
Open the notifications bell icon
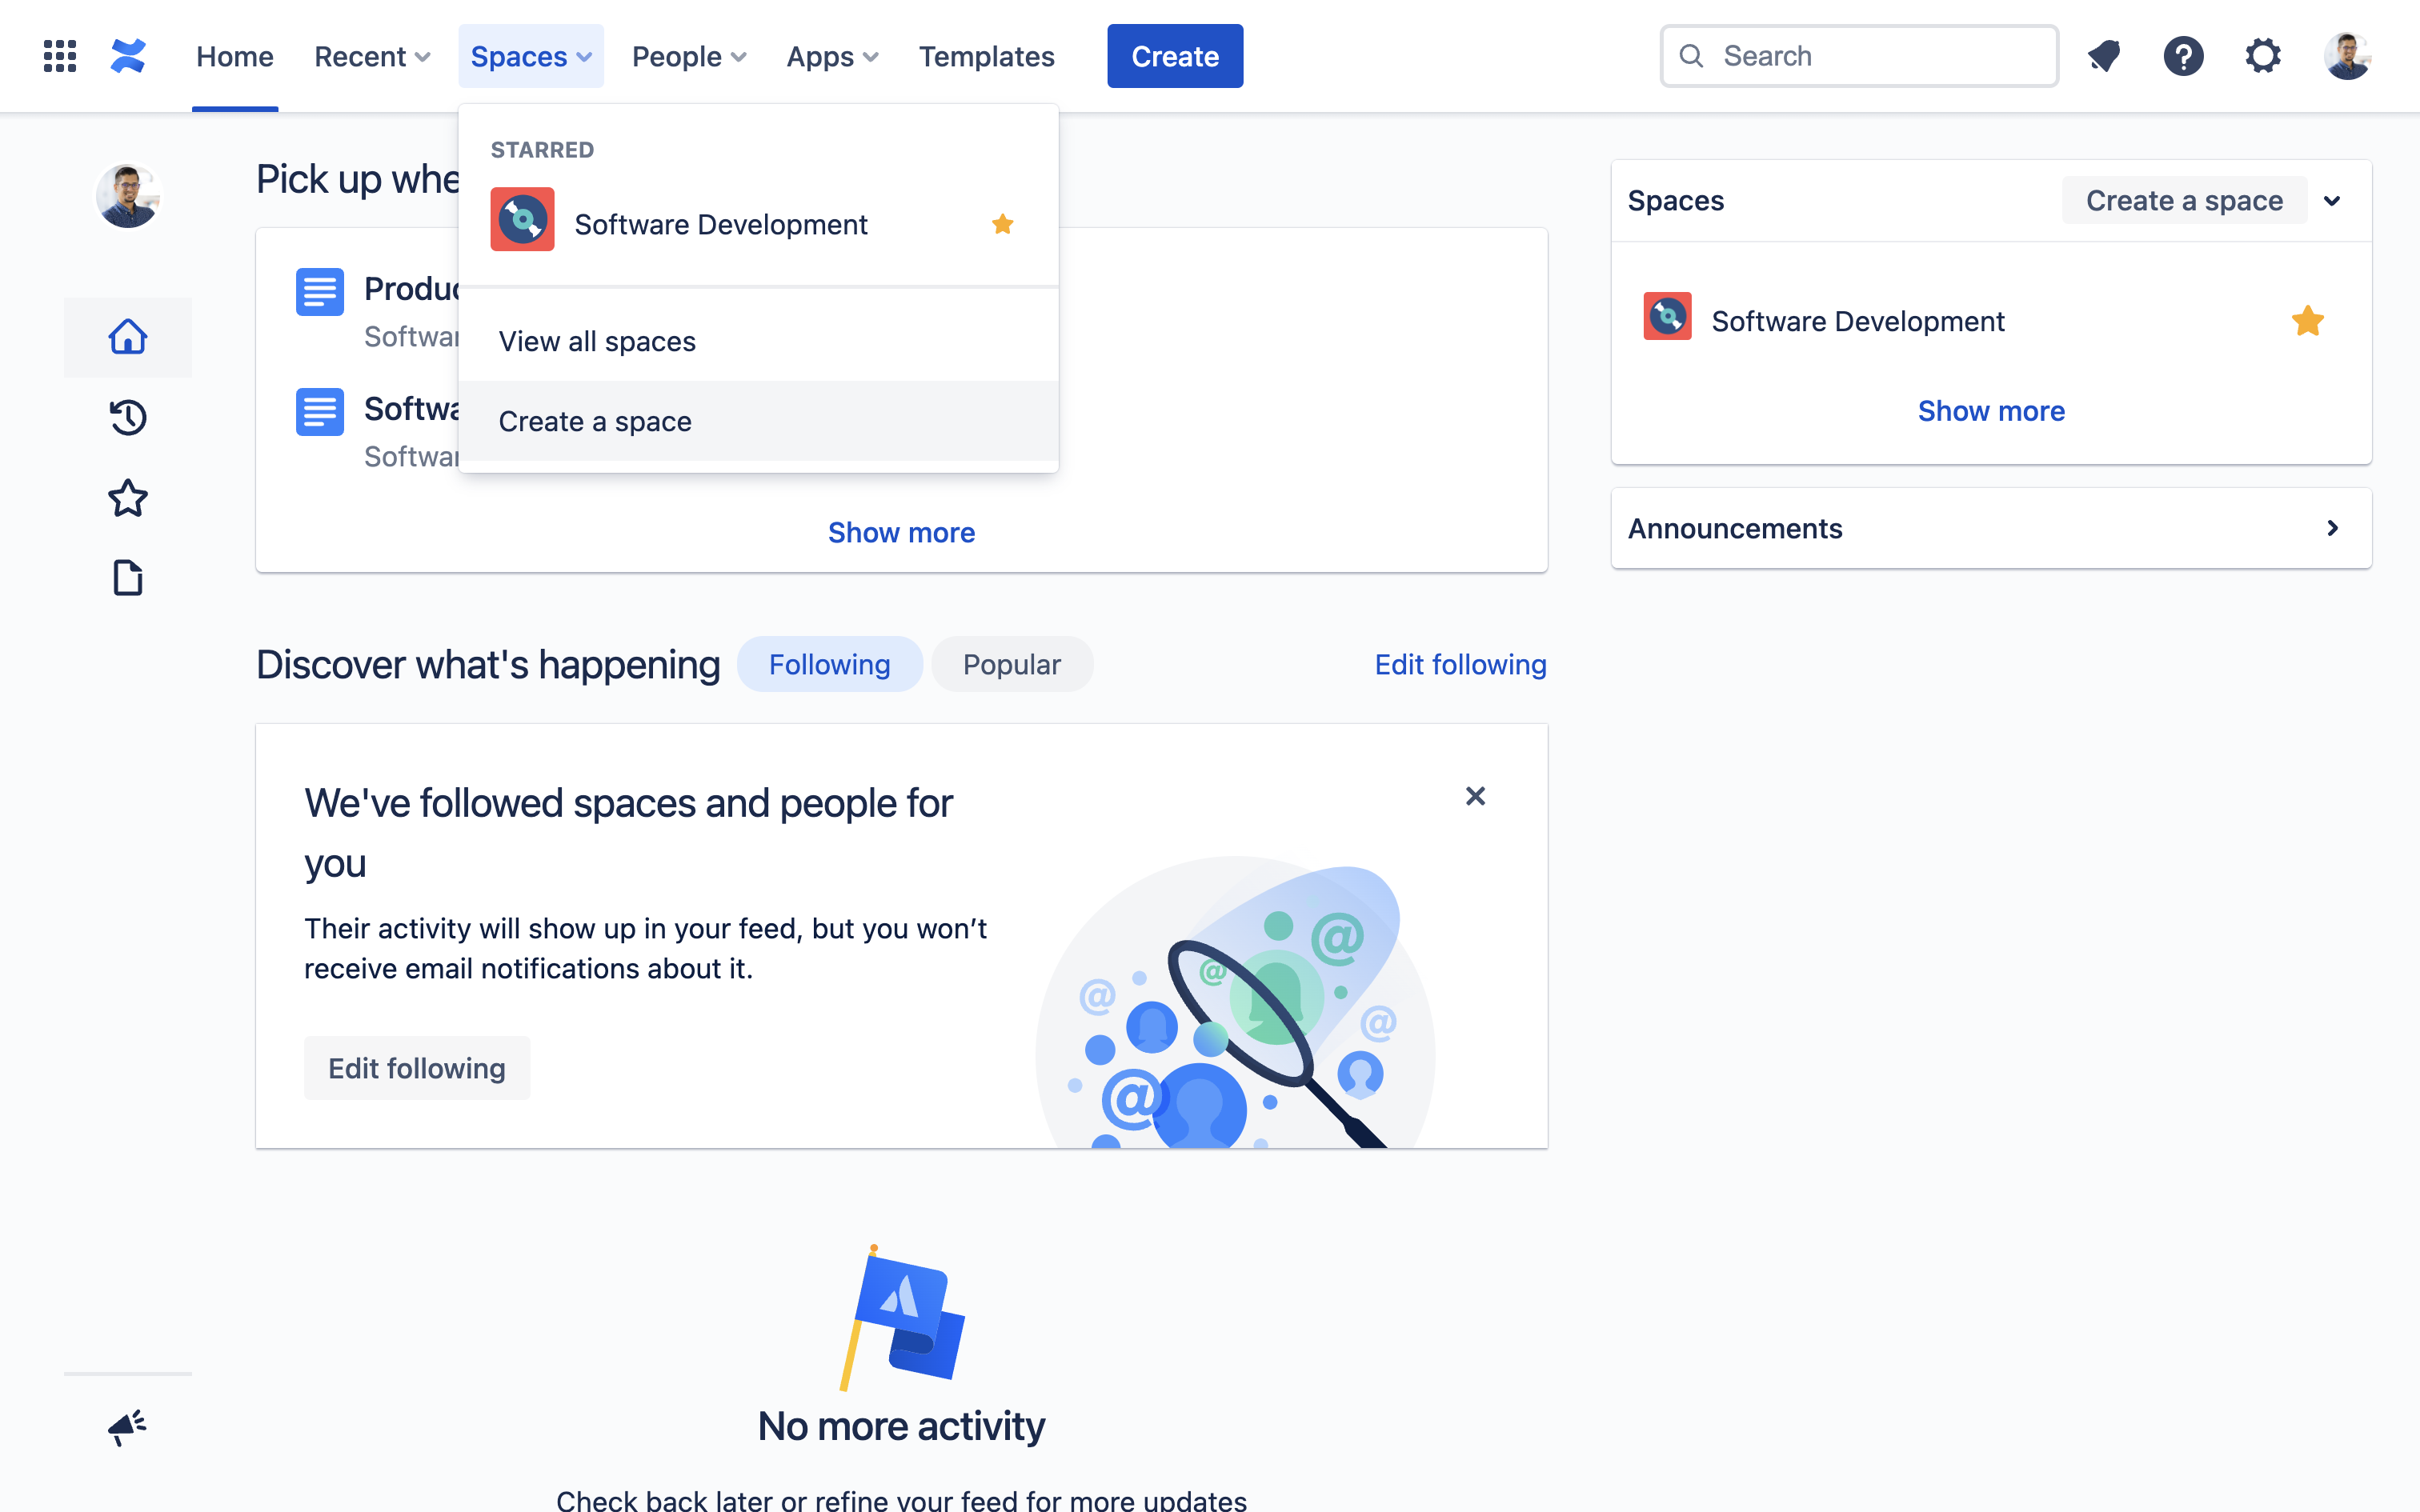click(x=2104, y=56)
